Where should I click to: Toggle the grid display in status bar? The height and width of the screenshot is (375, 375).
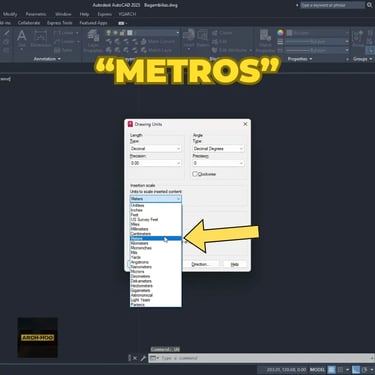coord(332,370)
